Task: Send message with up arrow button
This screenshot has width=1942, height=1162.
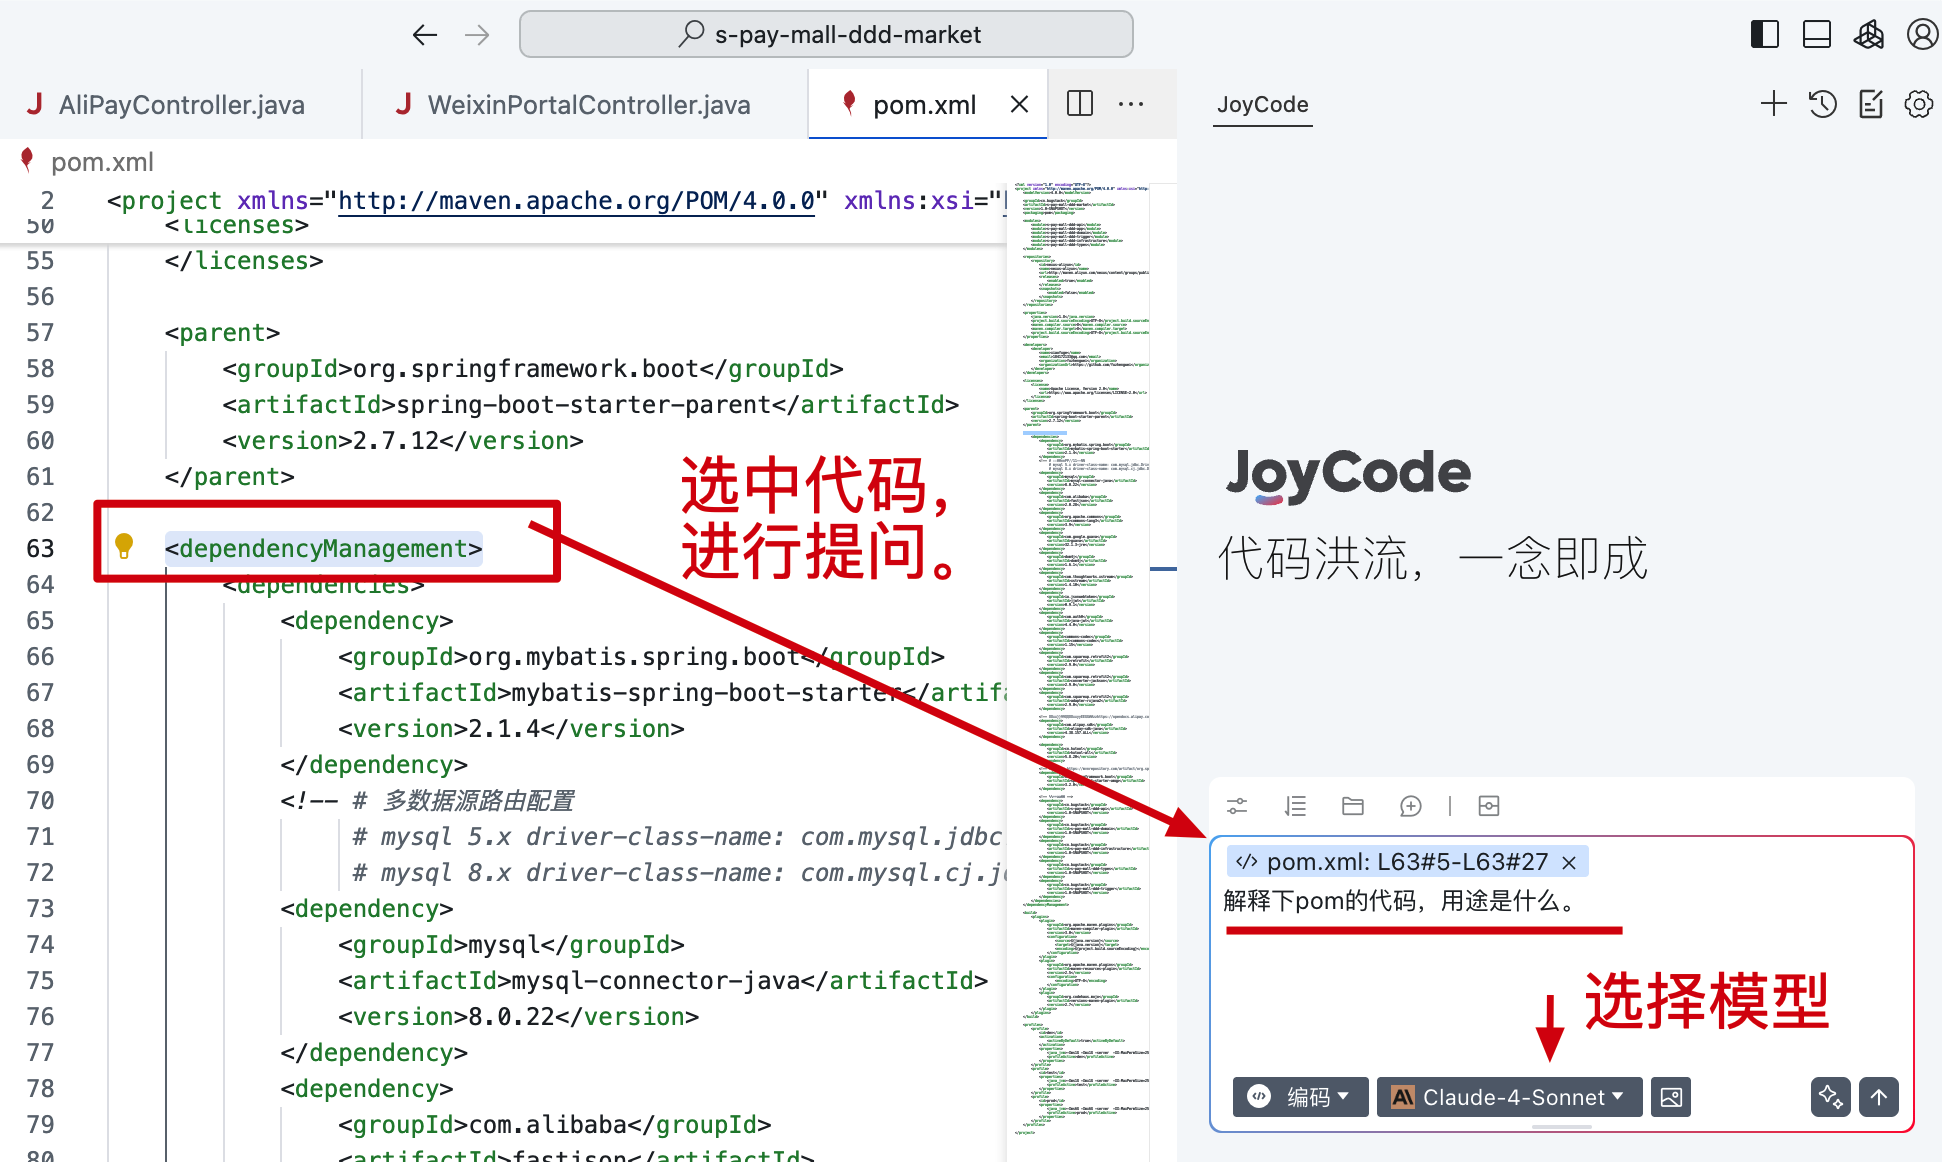Action: point(1879,1097)
